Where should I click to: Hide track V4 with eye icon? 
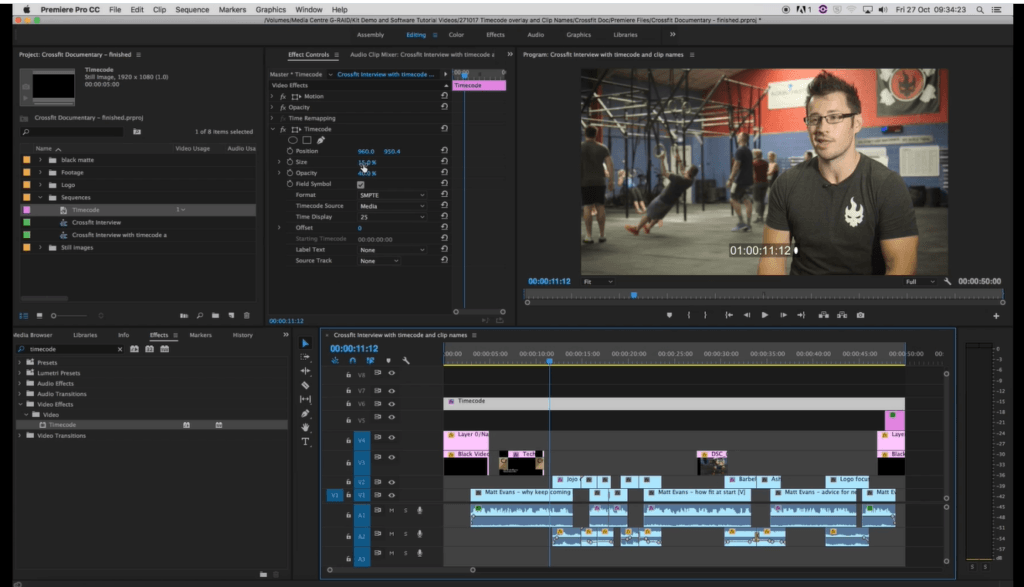[392, 437]
